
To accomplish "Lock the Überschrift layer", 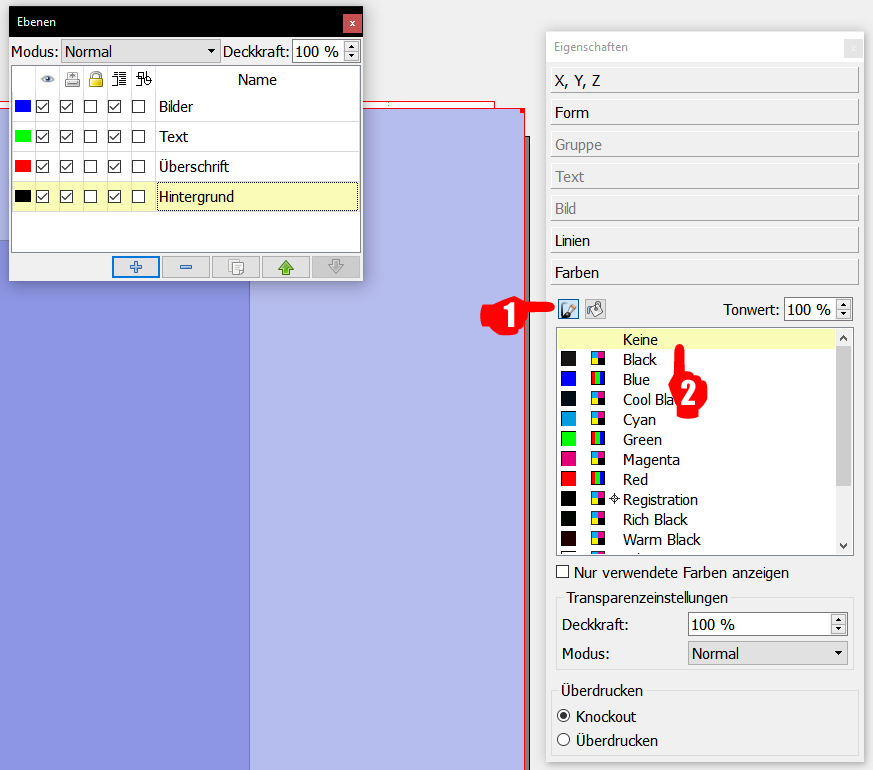I will 91,167.
